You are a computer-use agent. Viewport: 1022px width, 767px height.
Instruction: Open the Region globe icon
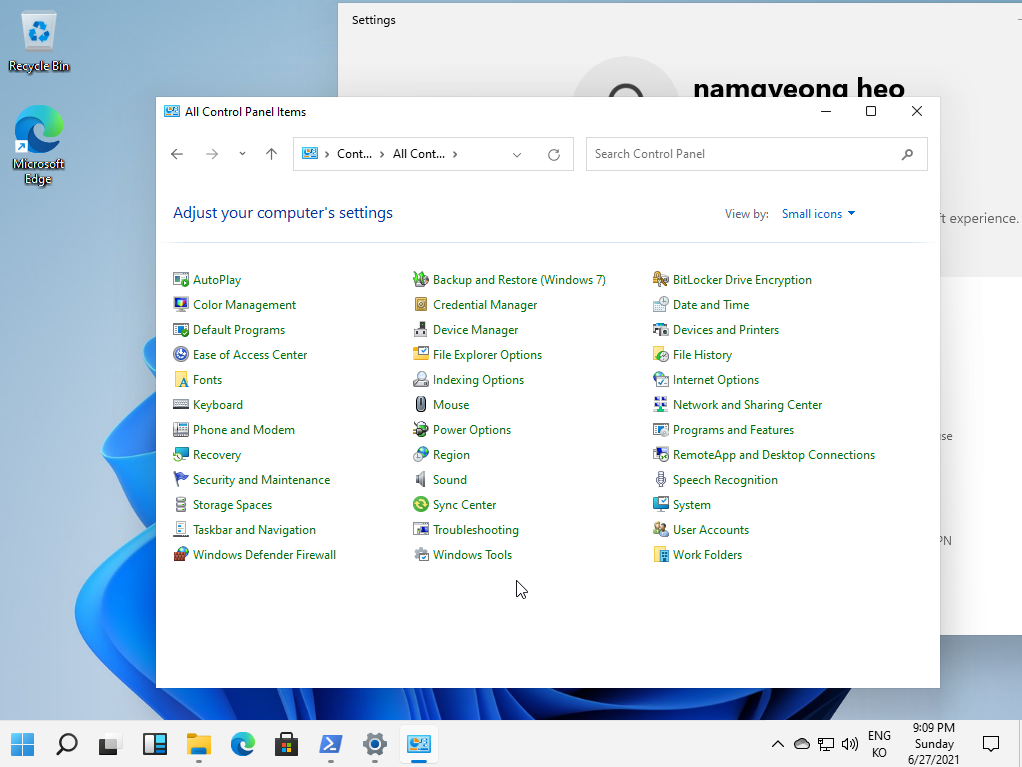click(x=421, y=455)
